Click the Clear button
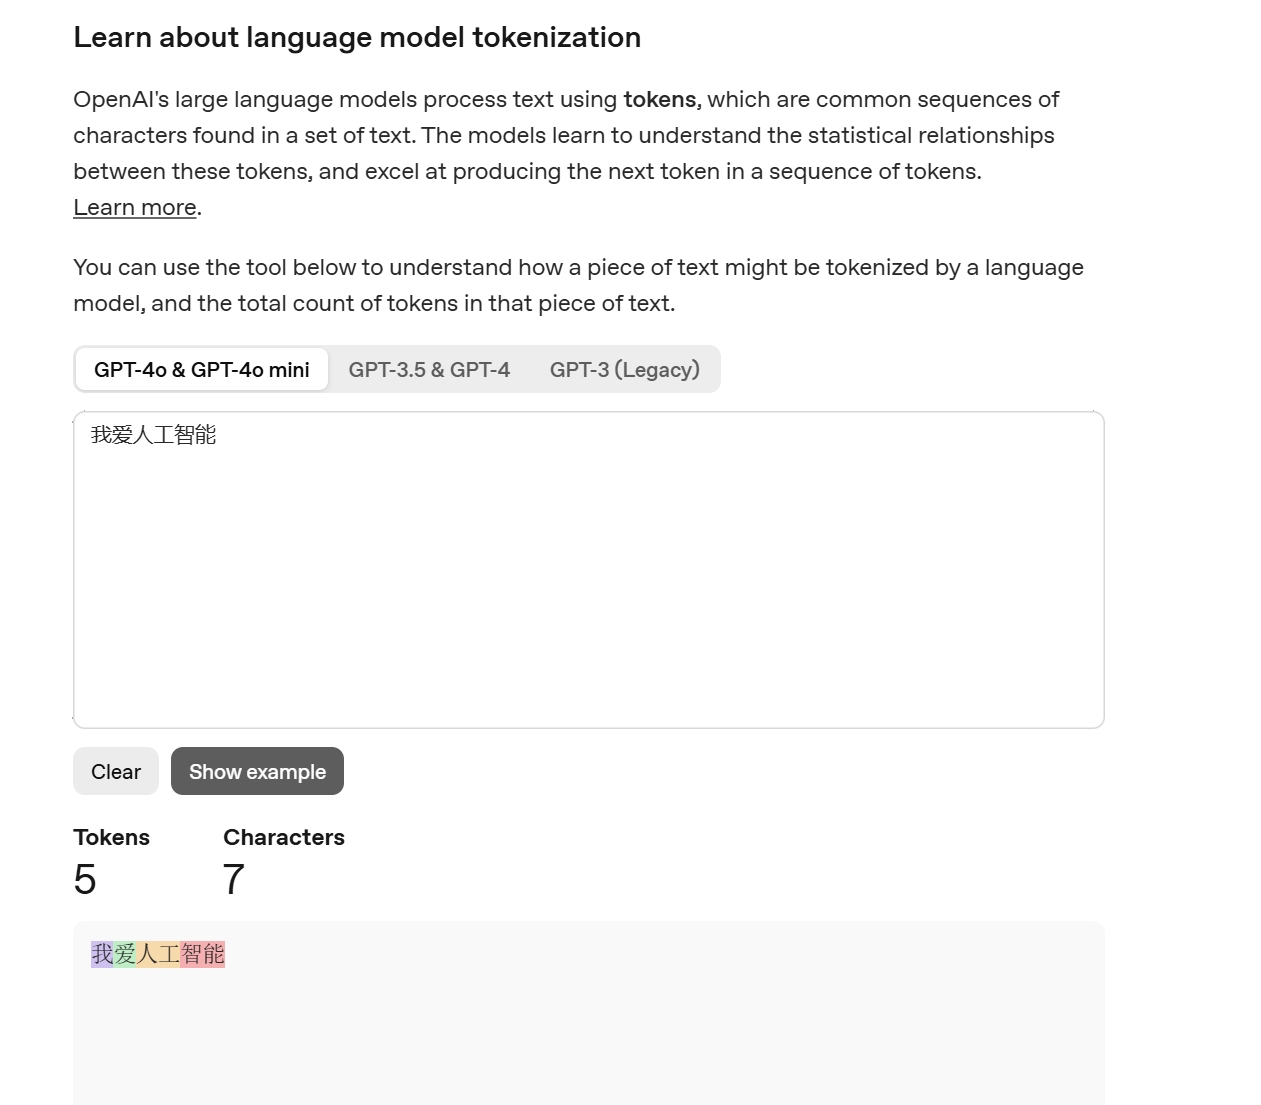 (x=116, y=771)
